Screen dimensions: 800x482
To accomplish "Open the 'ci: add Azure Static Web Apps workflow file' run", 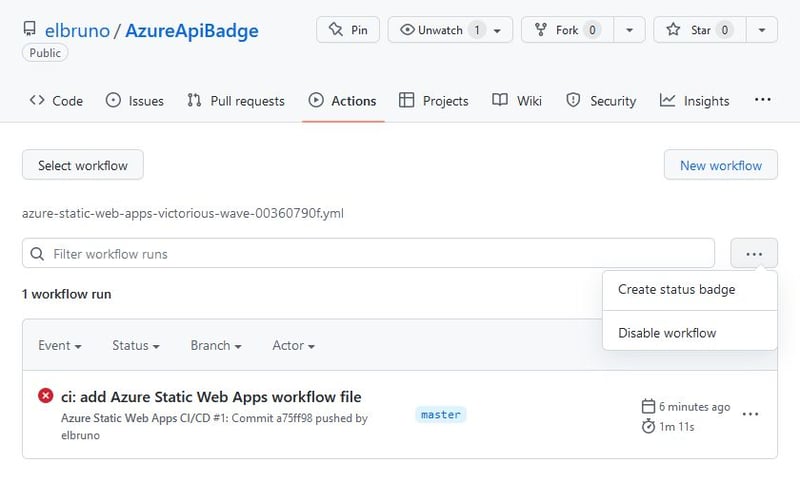I will tap(211, 397).
